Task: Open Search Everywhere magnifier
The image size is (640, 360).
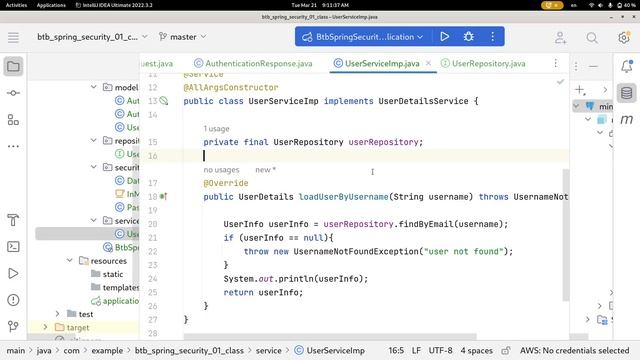Action: (x=592, y=38)
